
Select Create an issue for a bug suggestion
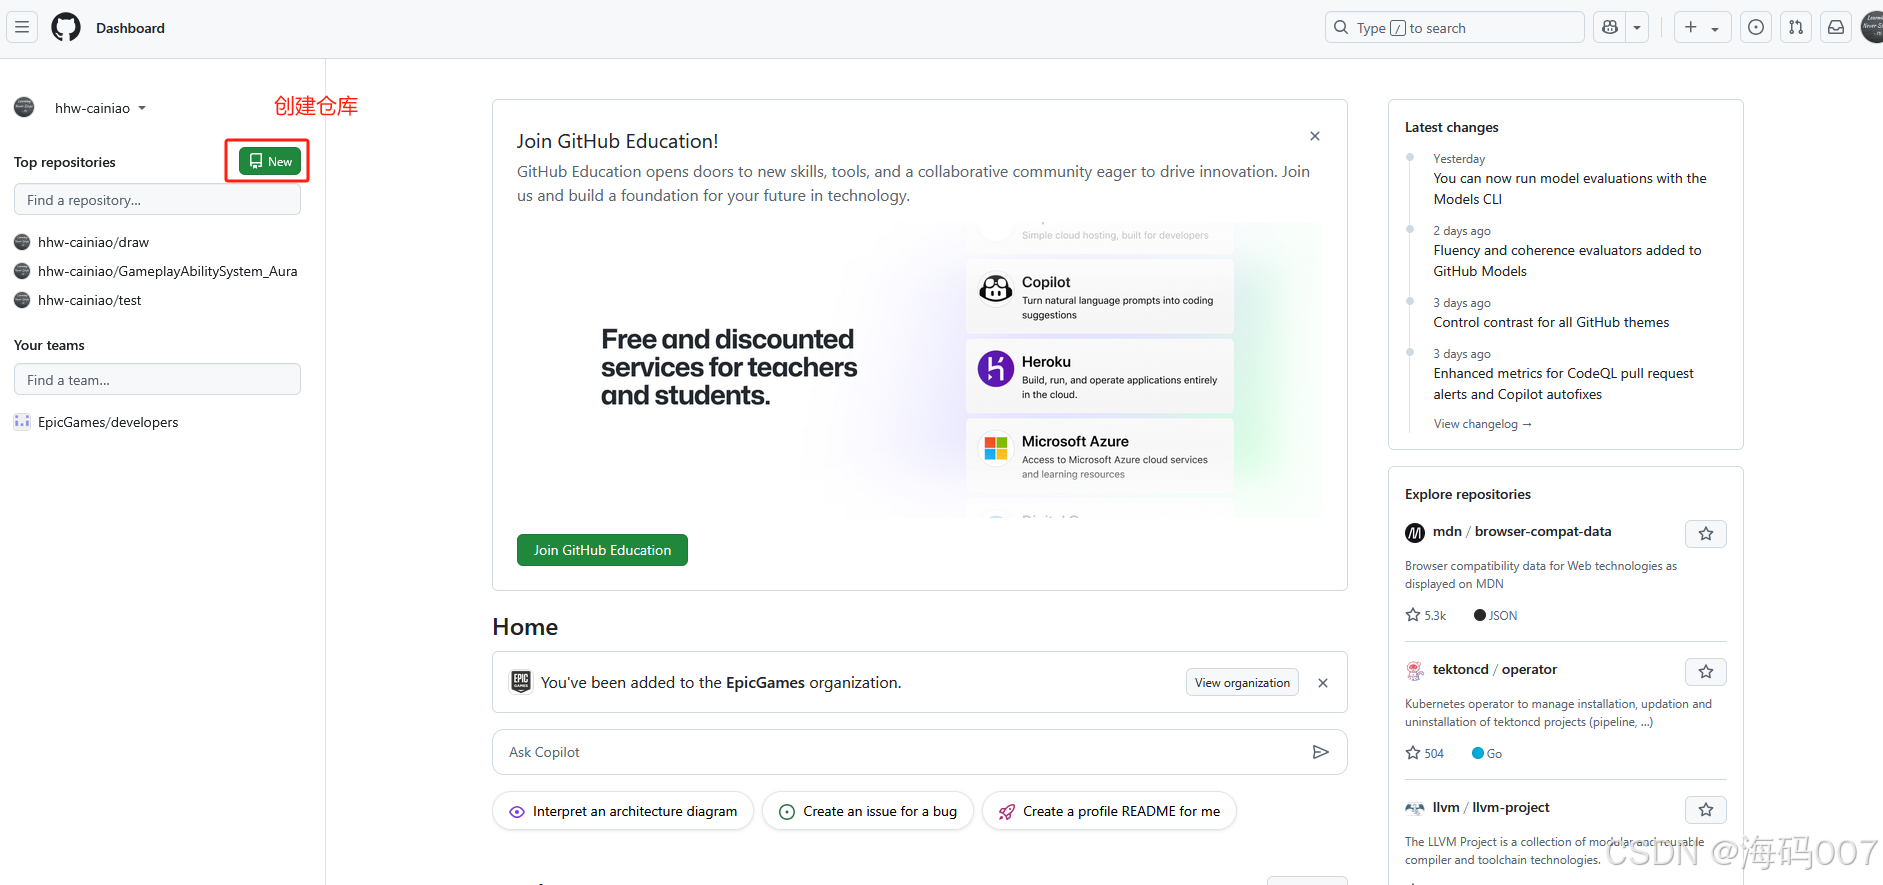click(x=868, y=811)
